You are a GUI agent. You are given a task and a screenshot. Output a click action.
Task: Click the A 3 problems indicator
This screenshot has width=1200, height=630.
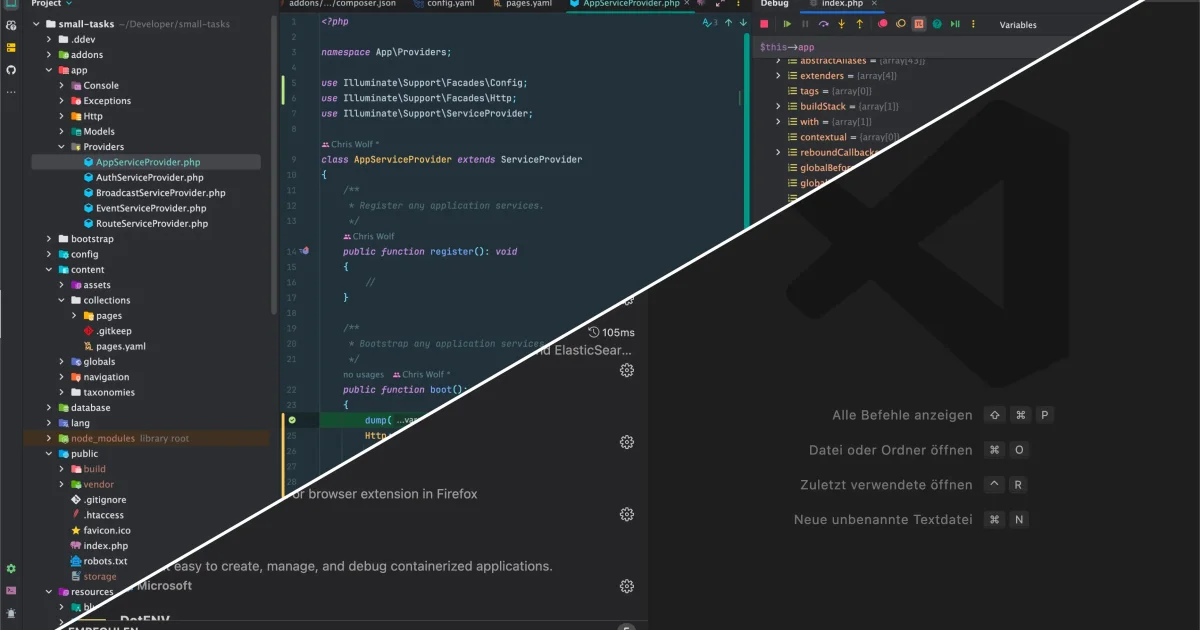click(710, 22)
